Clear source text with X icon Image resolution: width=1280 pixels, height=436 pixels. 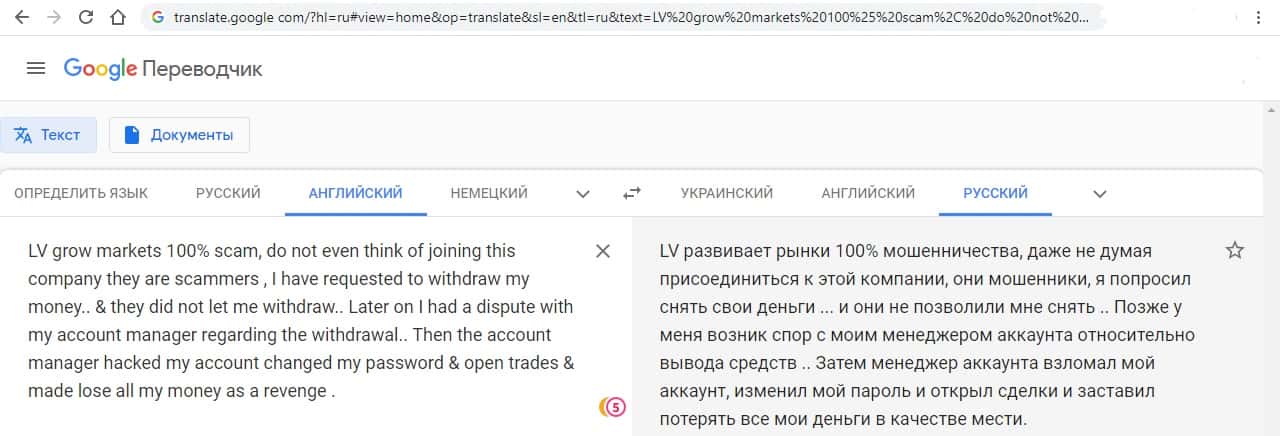click(x=603, y=251)
